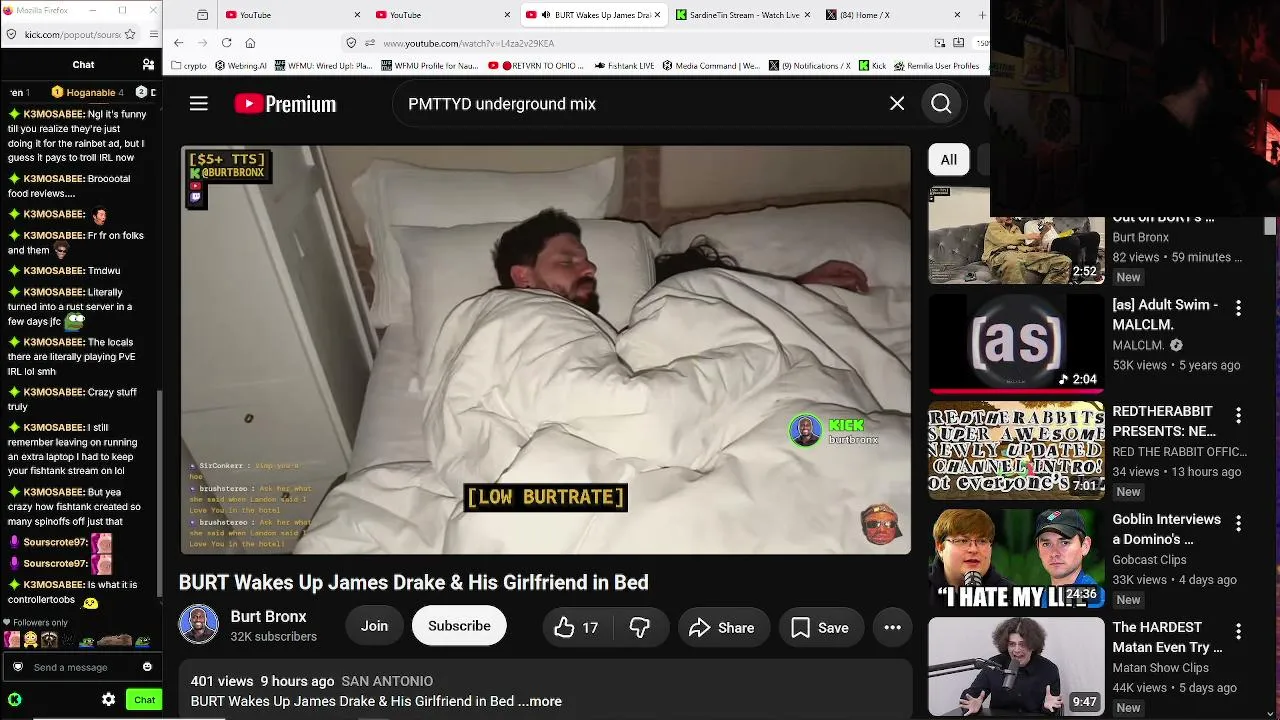Bookmark the Kick popout chat page
This screenshot has height=720, width=1280.
pyautogui.click(x=130, y=34)
